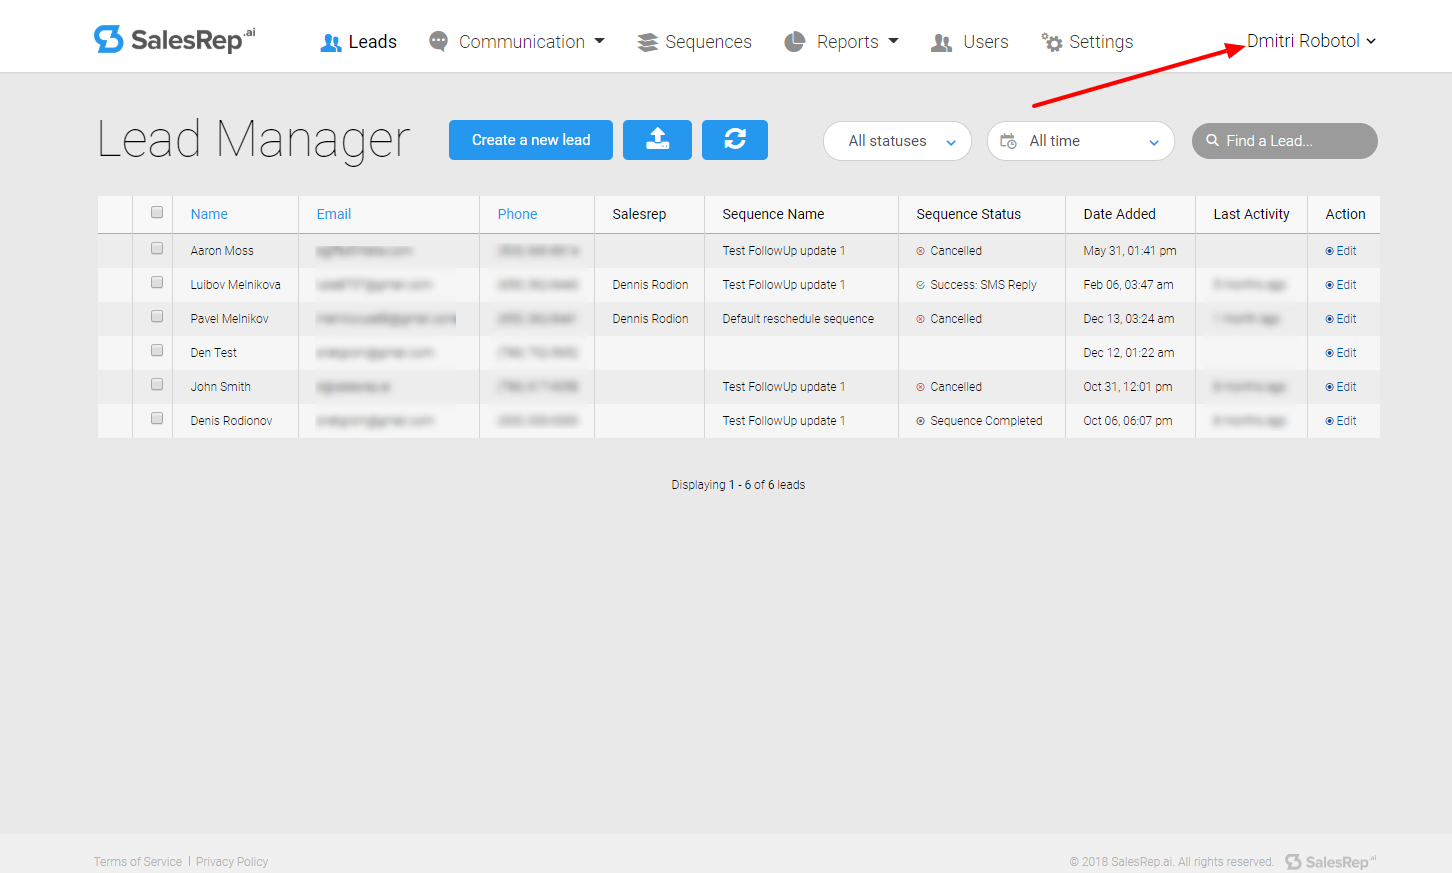
Task: Click the Reports pie chart icon
Action: 795,41
